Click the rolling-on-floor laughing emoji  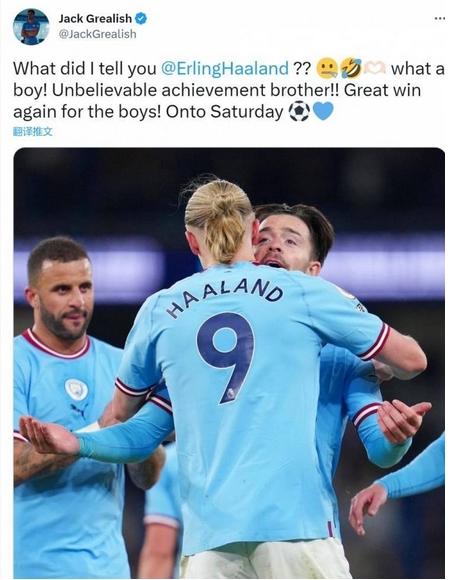click(350, 68)
